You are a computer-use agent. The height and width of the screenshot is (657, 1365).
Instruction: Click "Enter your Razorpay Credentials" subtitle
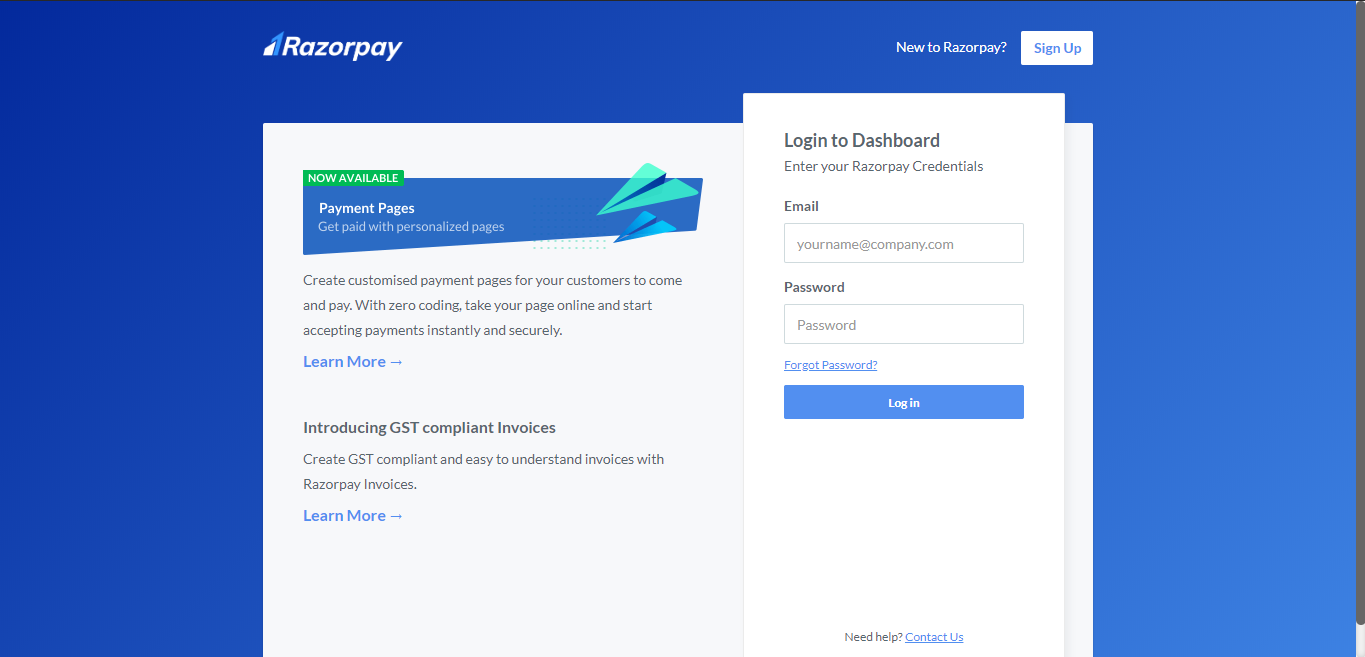tap(884, 166)
